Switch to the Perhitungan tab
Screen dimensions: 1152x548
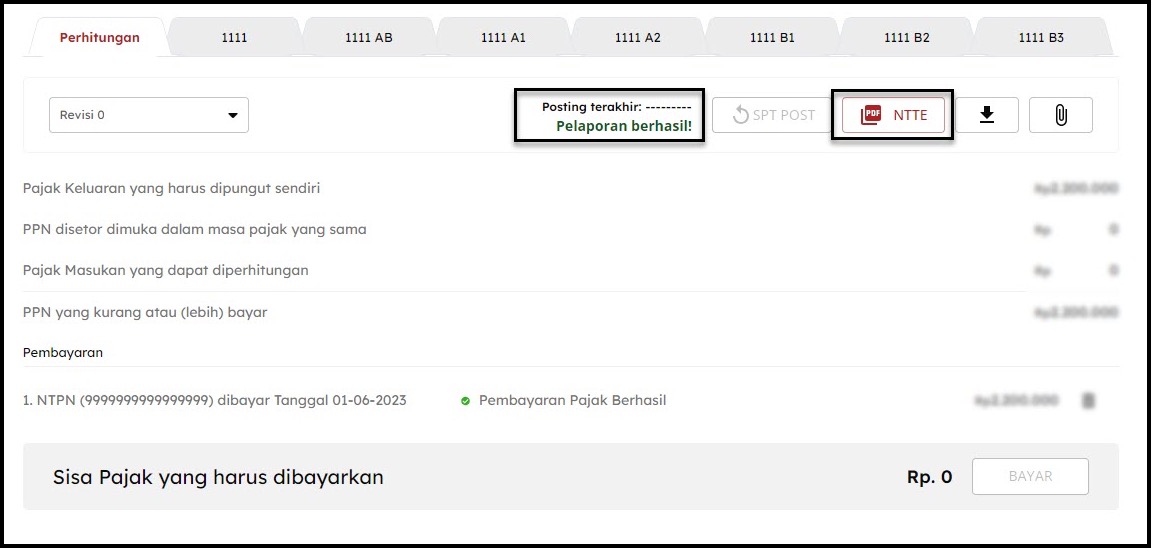100,38
